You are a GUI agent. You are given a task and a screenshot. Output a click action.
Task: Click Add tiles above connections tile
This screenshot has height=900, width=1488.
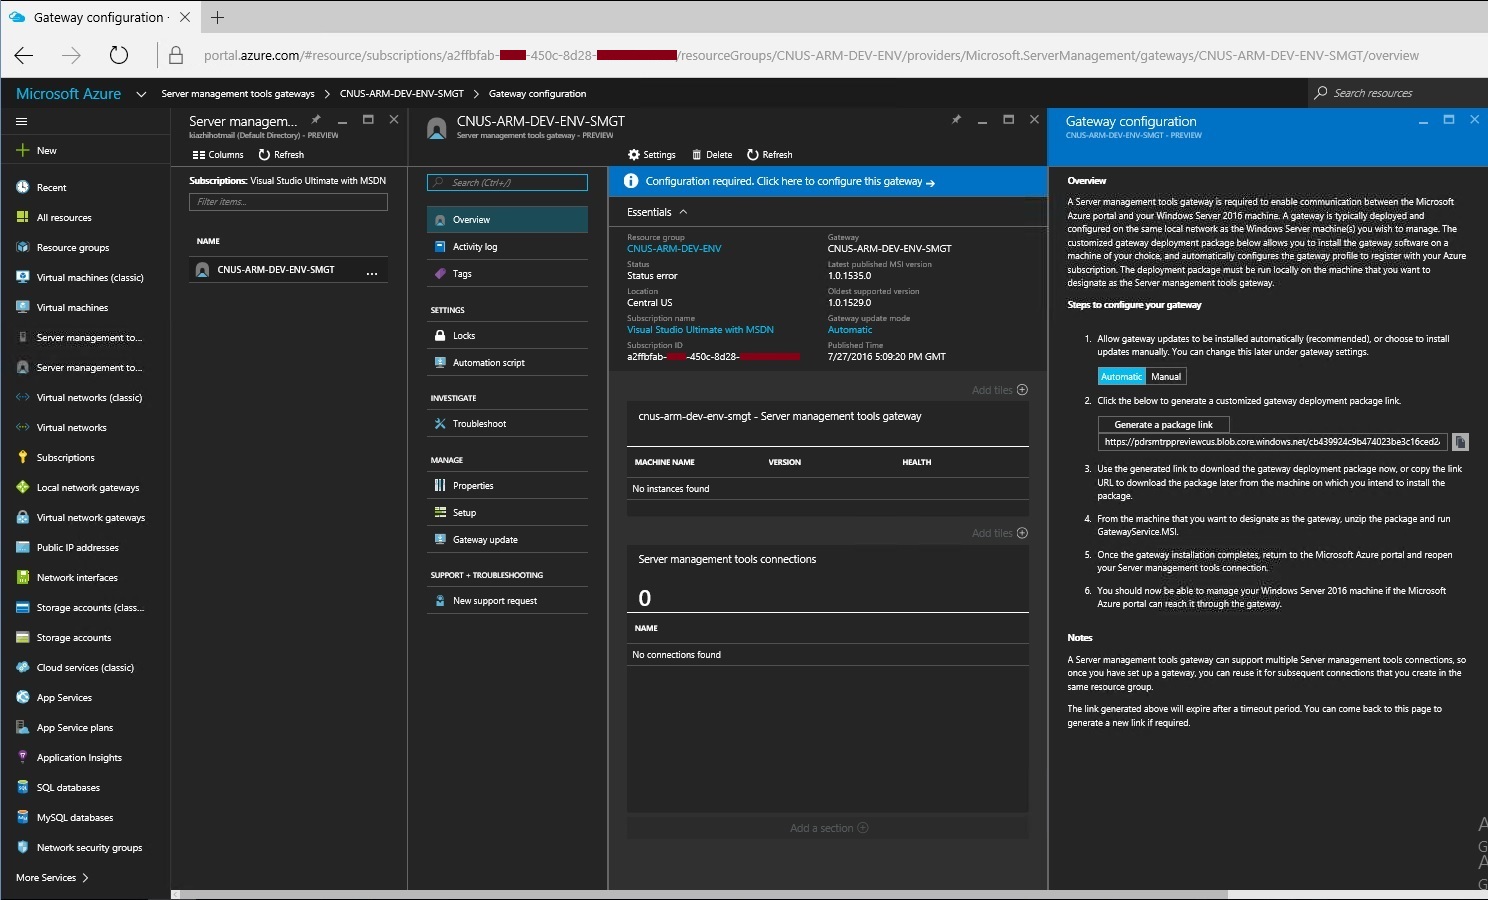(1000, 533)
